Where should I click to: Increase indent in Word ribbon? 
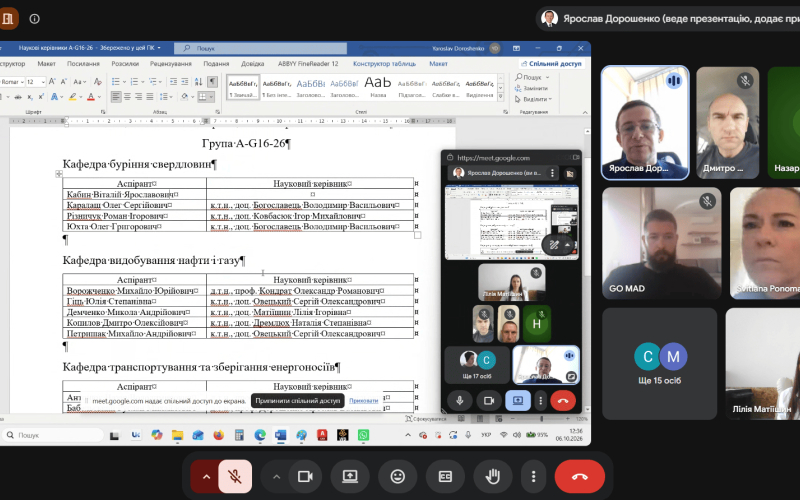tap(185, 82)
